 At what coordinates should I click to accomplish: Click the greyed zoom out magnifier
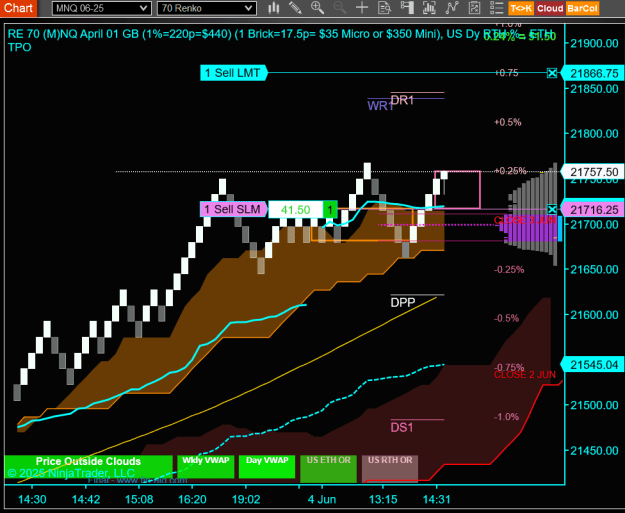(x=340, y=8)
